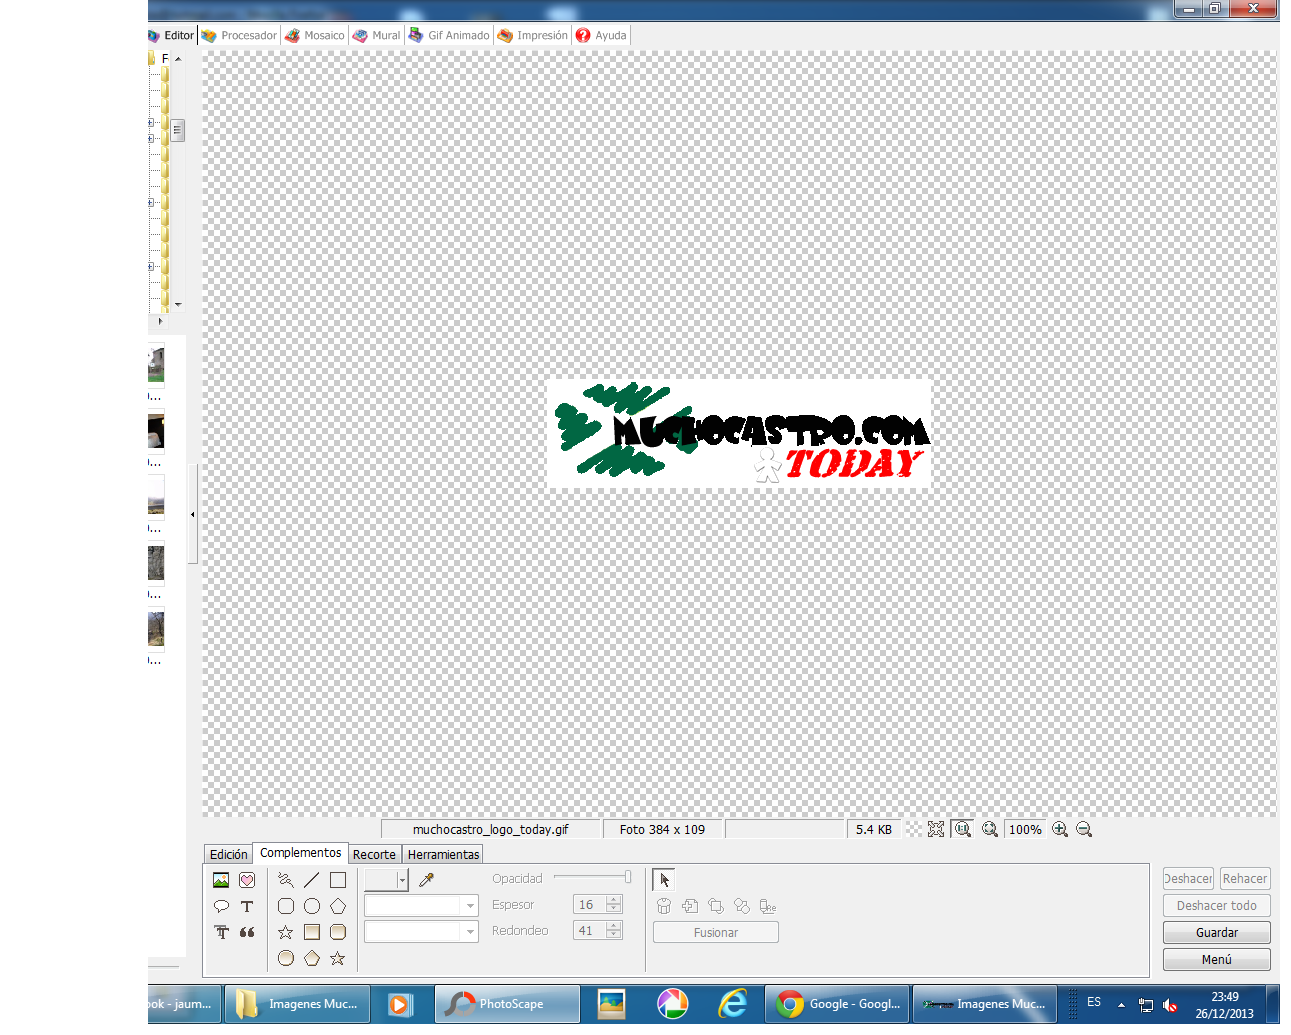
Task: Select the Editor tab
Action: click(x=172, y=35)
